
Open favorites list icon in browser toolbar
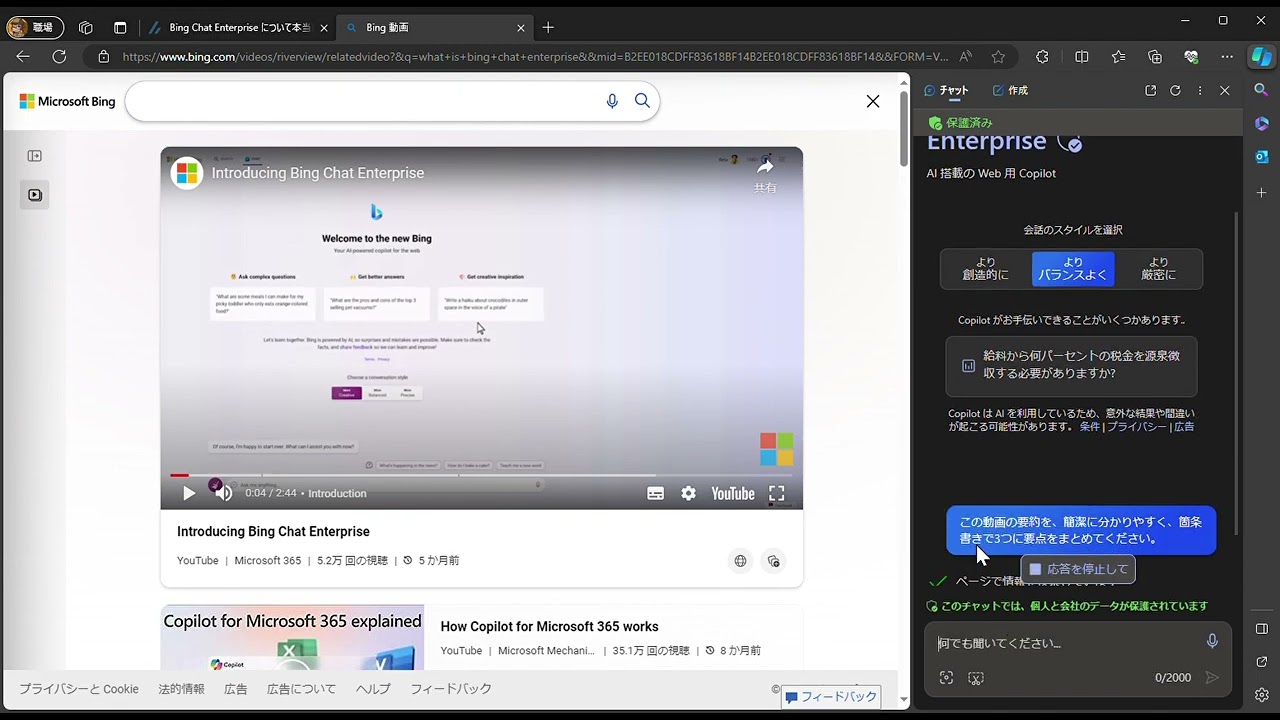point(1118,57)
